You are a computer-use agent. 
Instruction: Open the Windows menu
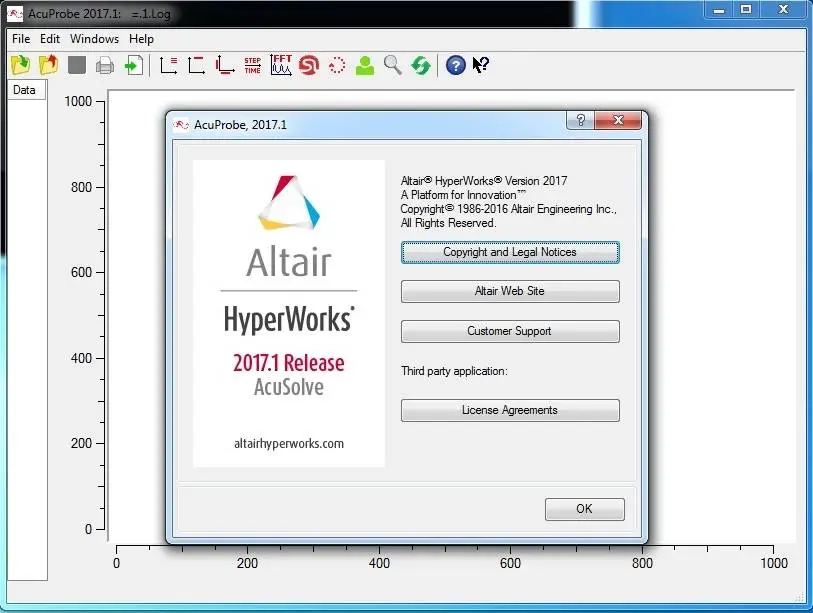(94, 39)
